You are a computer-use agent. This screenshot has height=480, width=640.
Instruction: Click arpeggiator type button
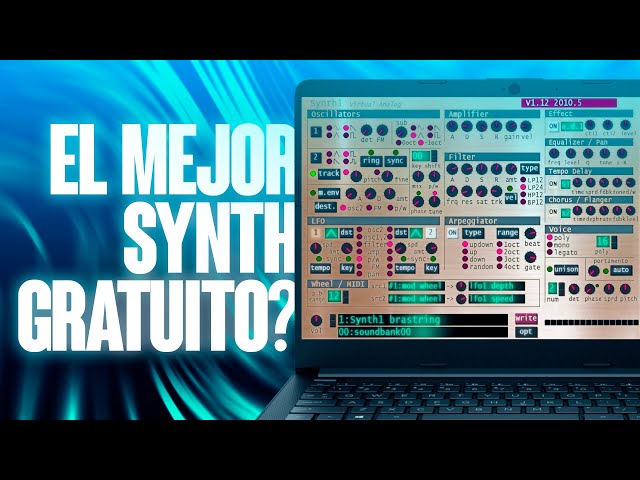(x=473, y=233)
